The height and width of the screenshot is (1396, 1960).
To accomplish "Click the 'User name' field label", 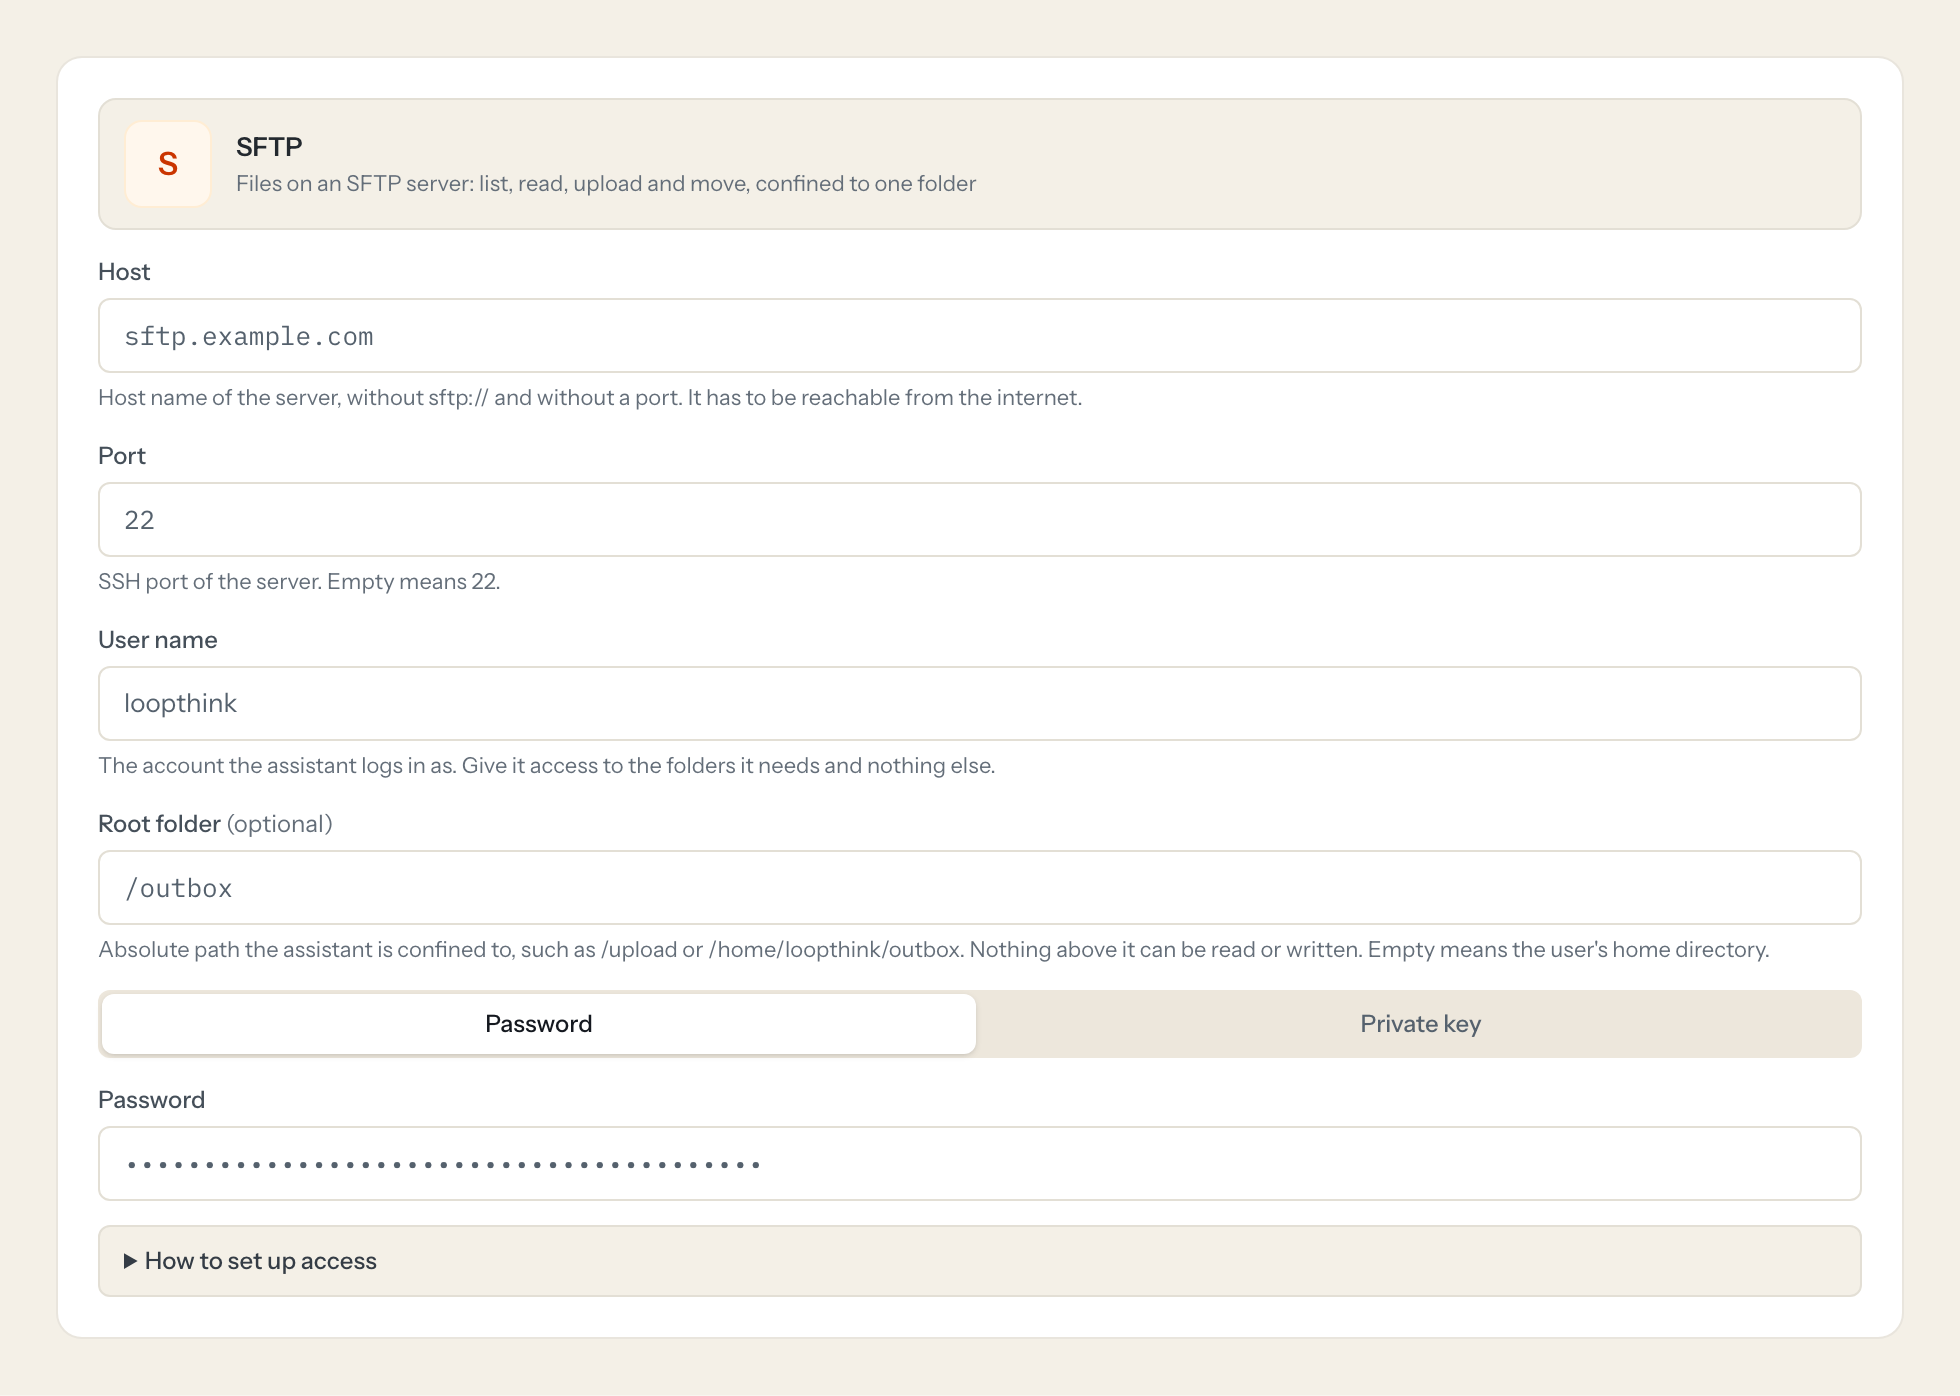I will click(x=158, y=640).
